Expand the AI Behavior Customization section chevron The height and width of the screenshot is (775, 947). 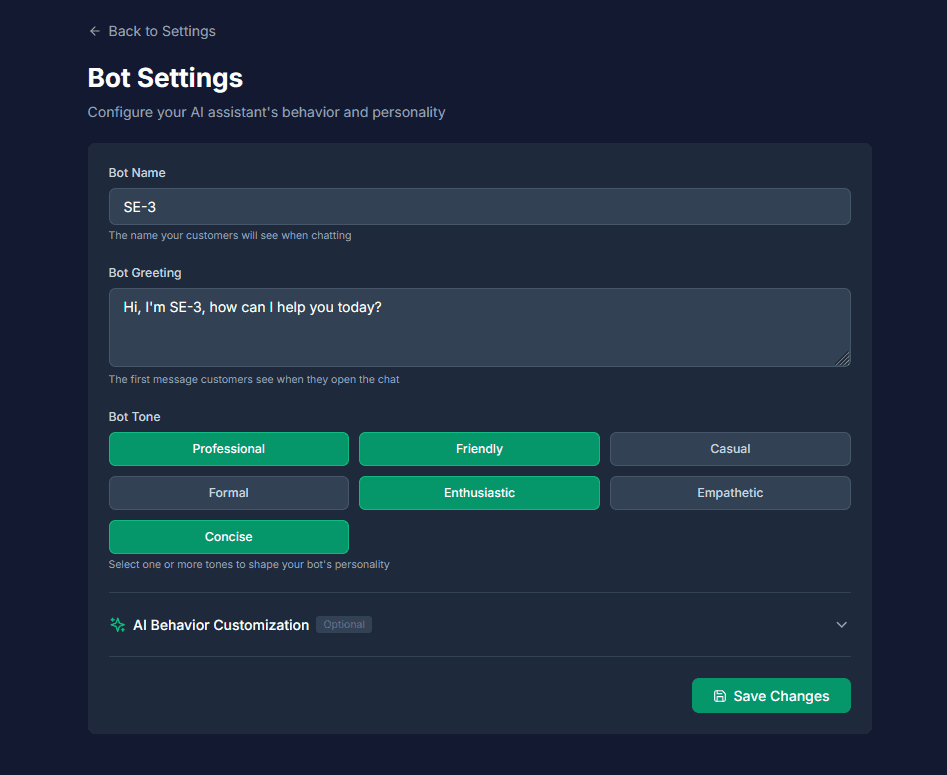841,624
